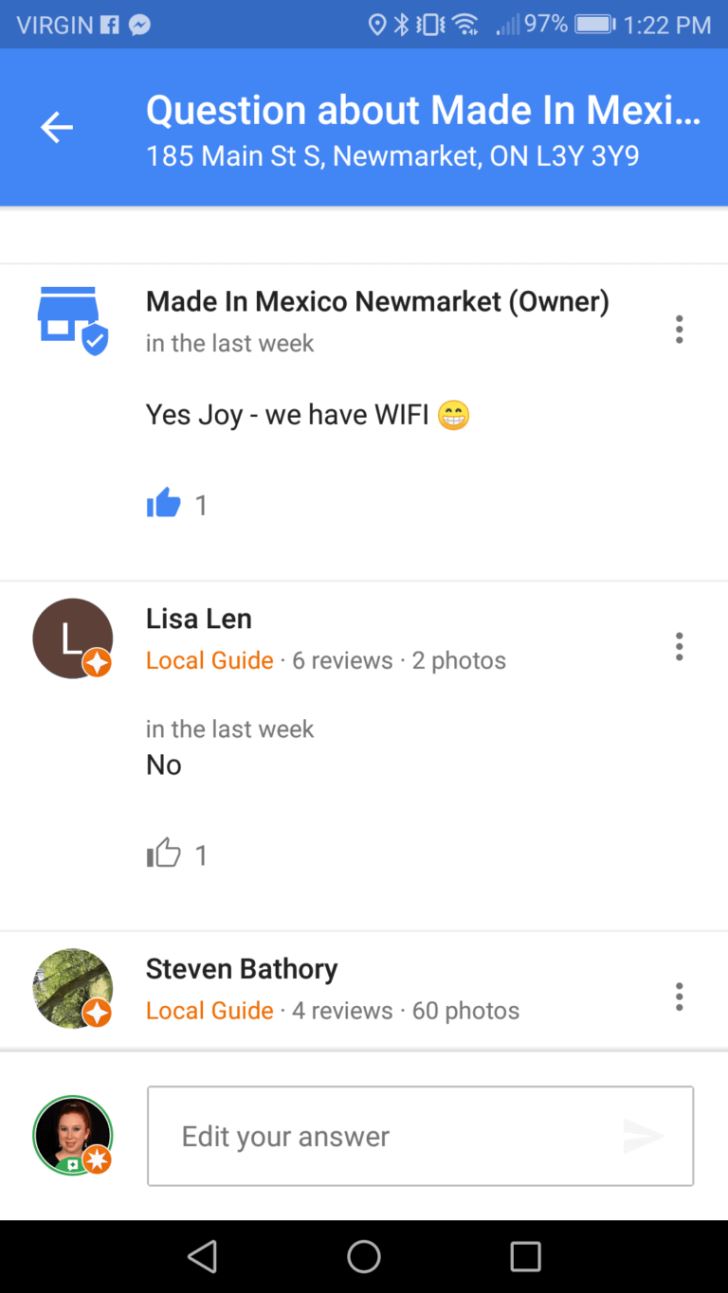Image resolution: width=728 pixels, height=1293 pixels.
Task: Open options menu for Steven Bathory's answer
Action: pos(679,996)
